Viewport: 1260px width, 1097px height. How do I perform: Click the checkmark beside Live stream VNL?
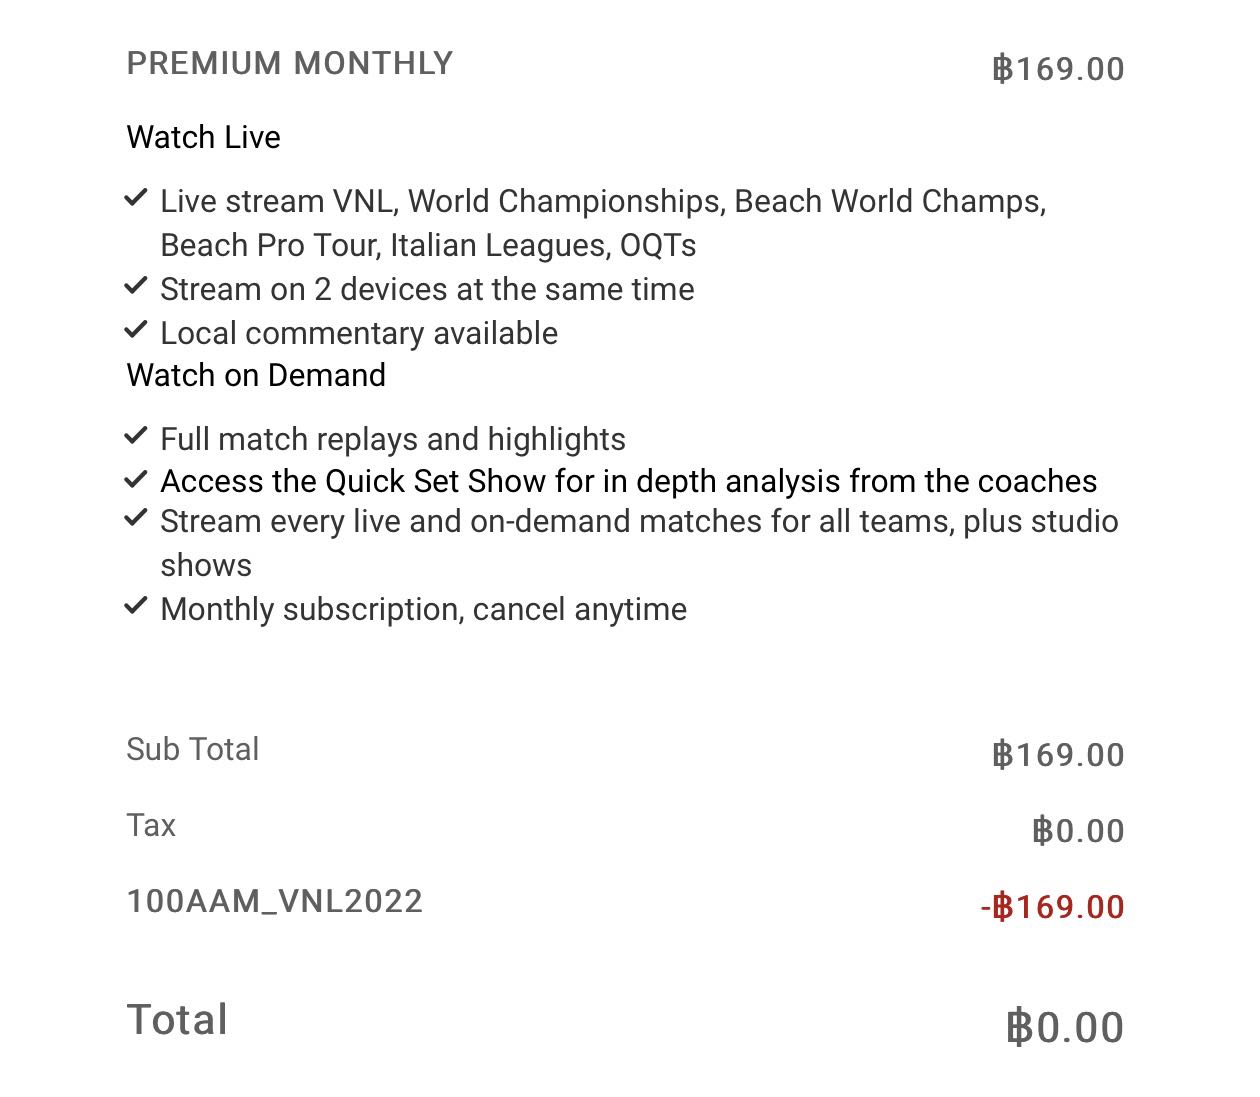(136, 198)
